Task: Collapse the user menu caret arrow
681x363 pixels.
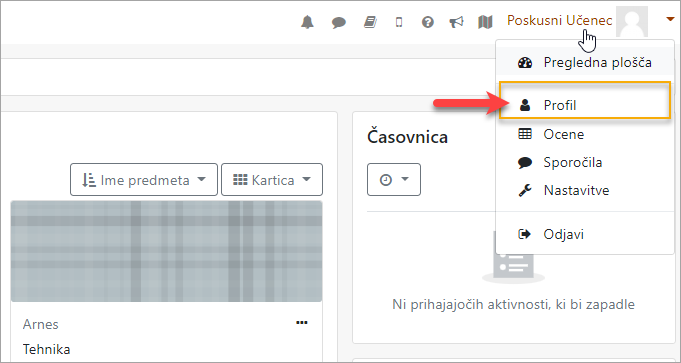Action: (670, 19)
